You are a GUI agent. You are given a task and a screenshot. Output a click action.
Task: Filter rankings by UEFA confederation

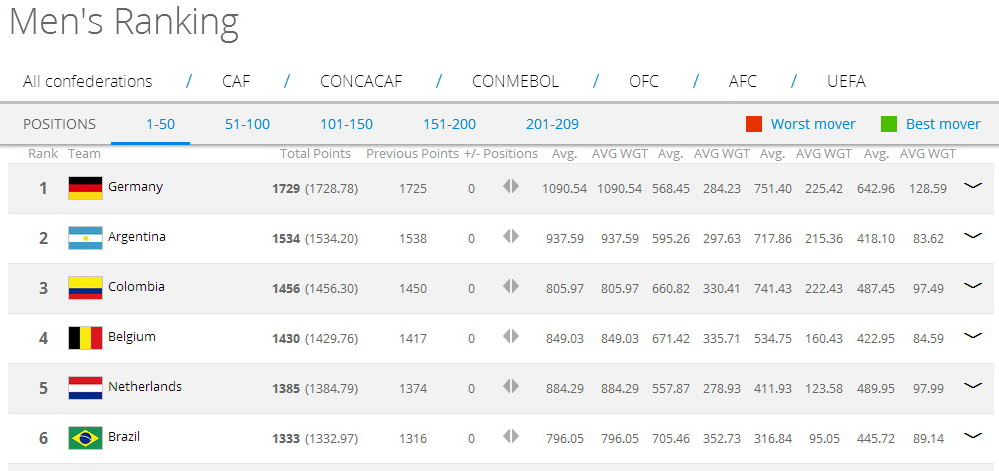(x=846, y=81)
